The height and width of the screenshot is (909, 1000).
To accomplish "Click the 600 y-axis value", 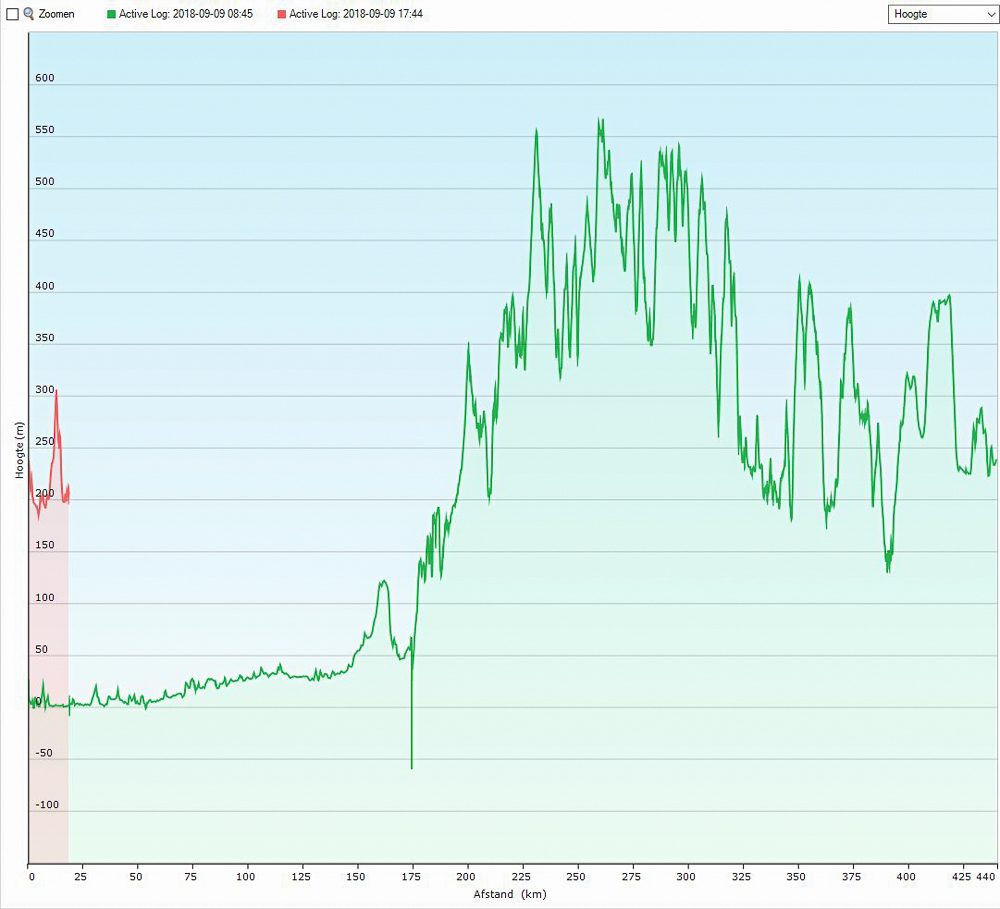I will [45, 78].
